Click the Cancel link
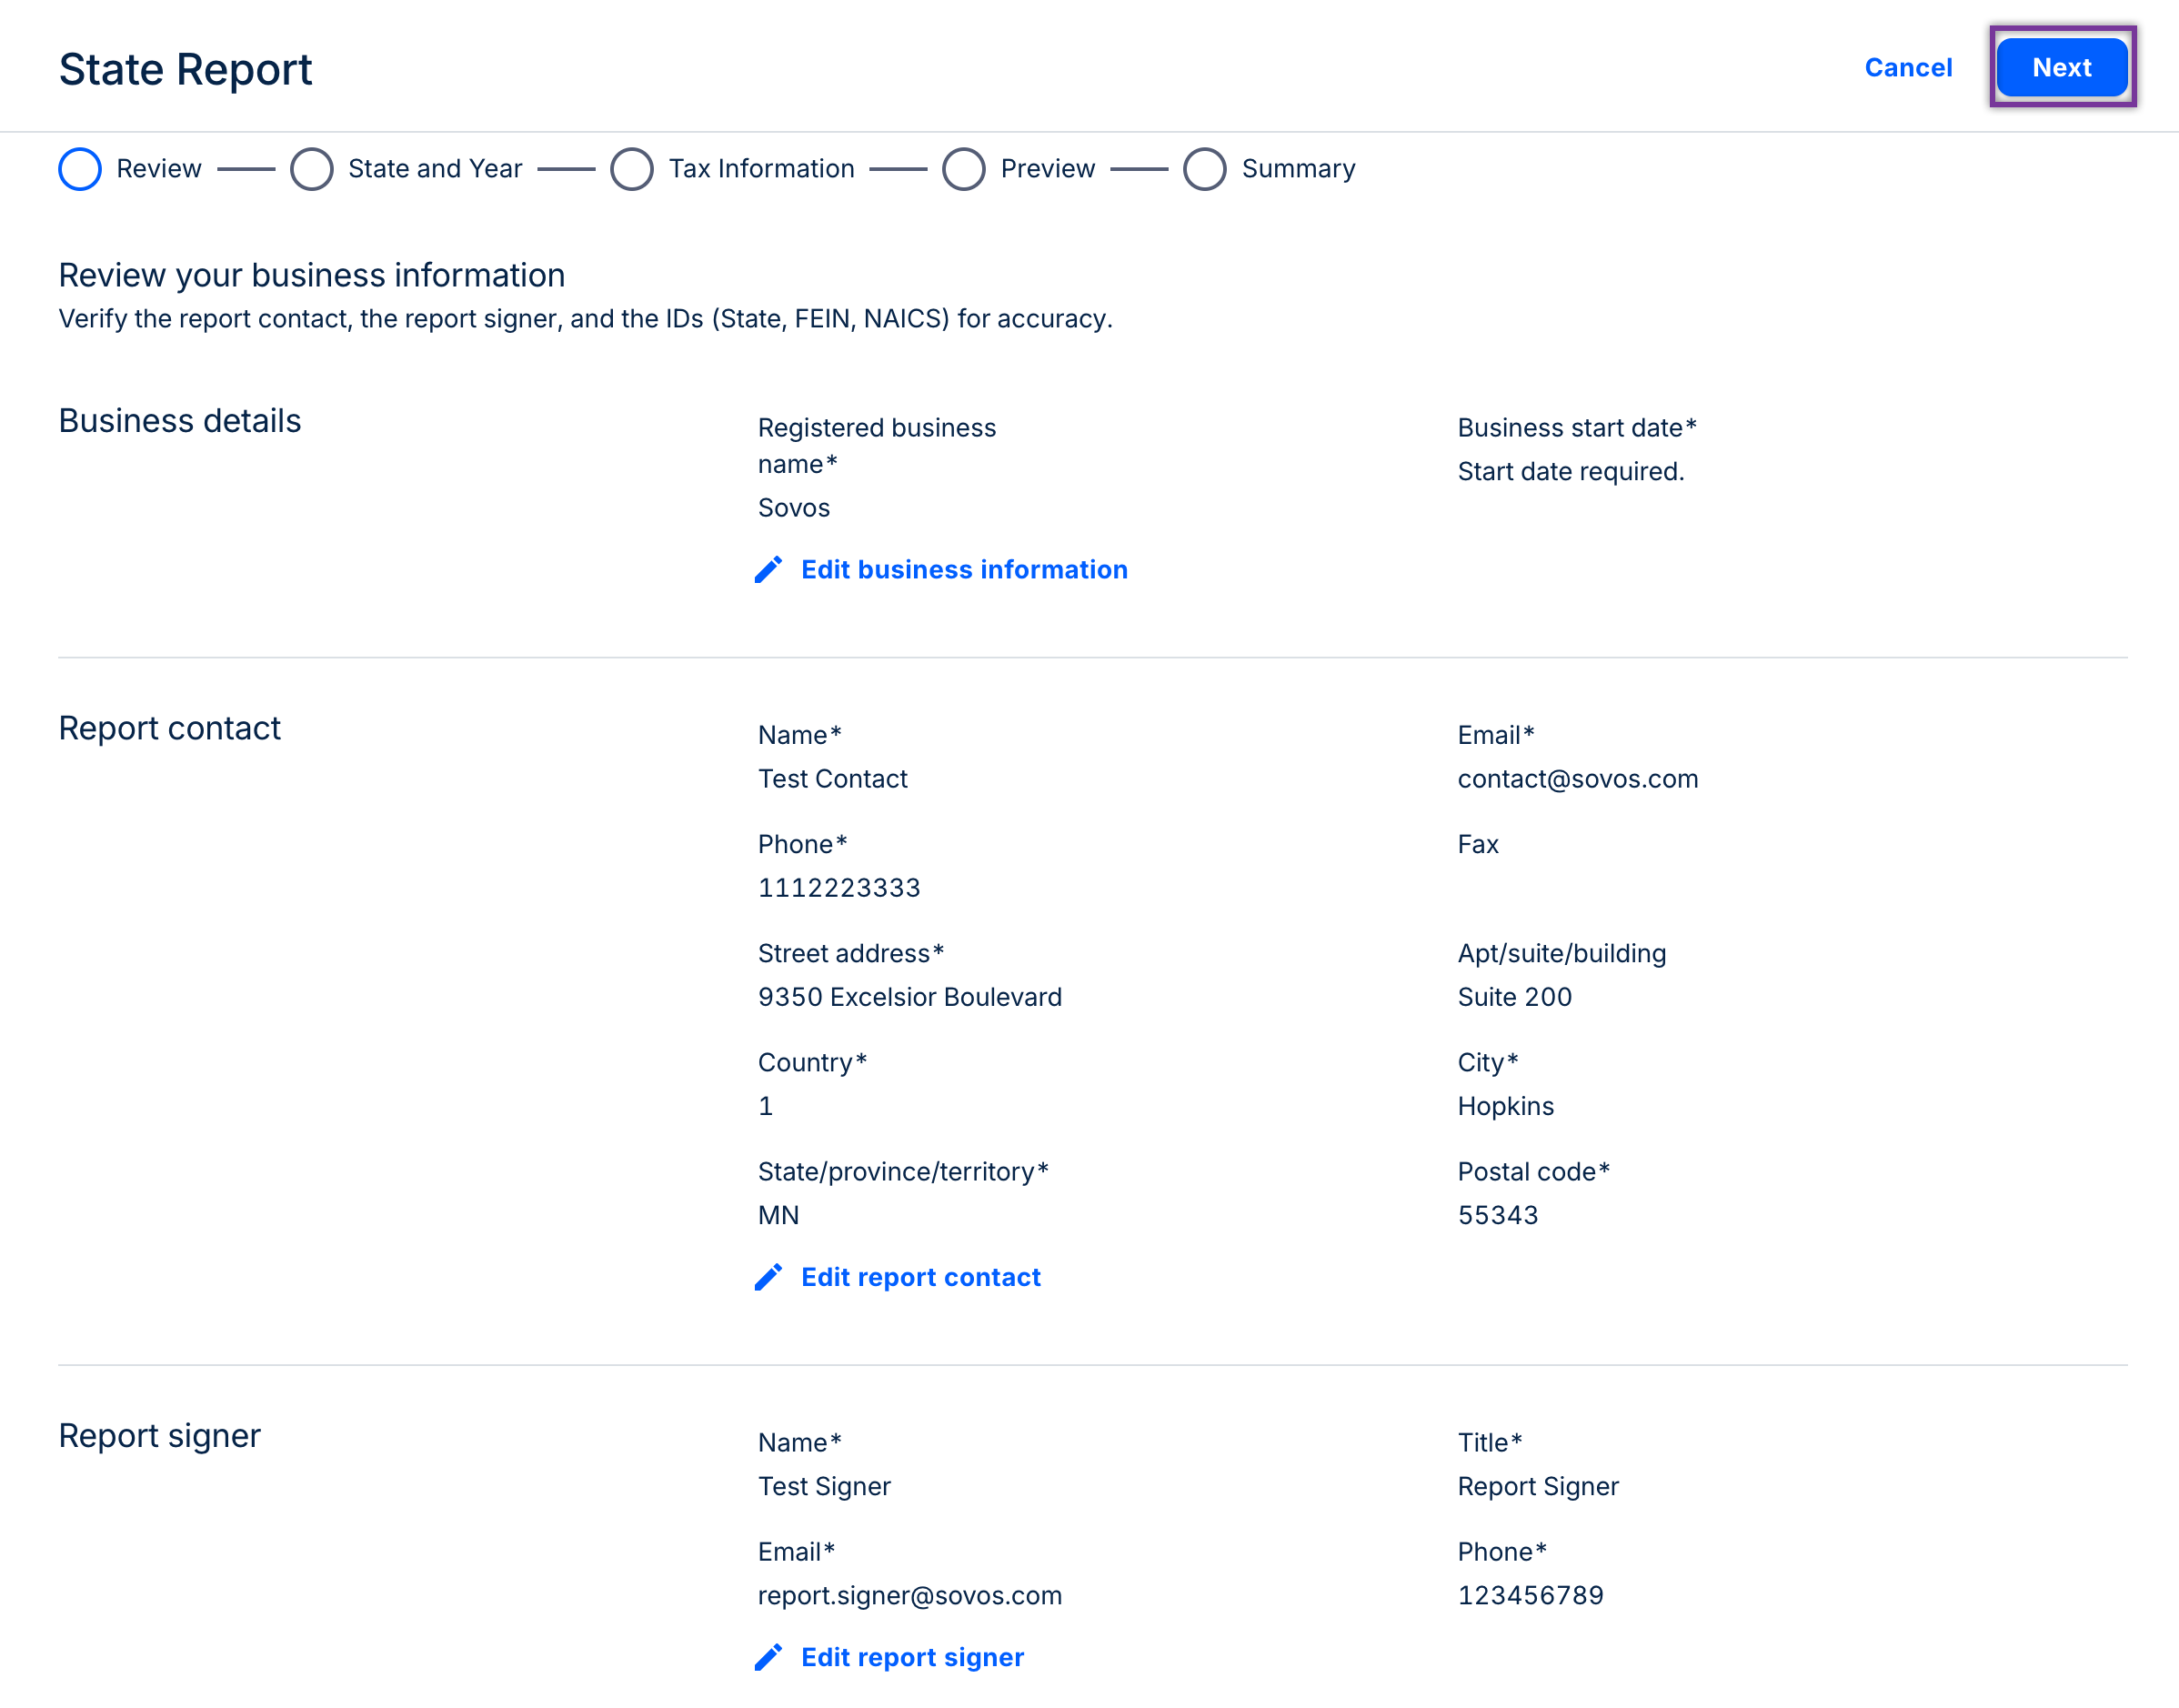2179x1708 pixels. coord(1907,67)
